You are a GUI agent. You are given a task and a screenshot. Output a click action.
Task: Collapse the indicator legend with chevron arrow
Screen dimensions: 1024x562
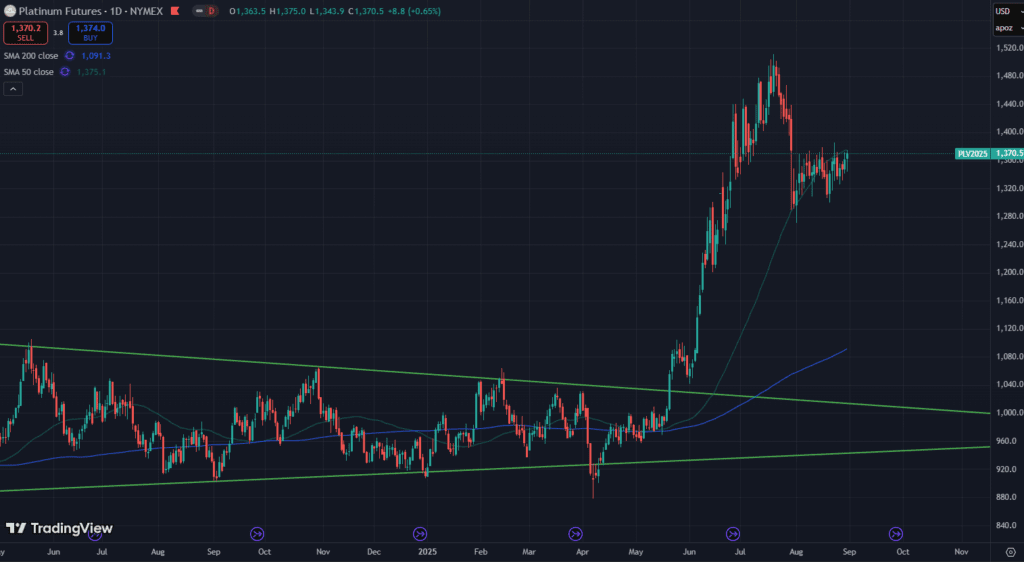[13, 89]
